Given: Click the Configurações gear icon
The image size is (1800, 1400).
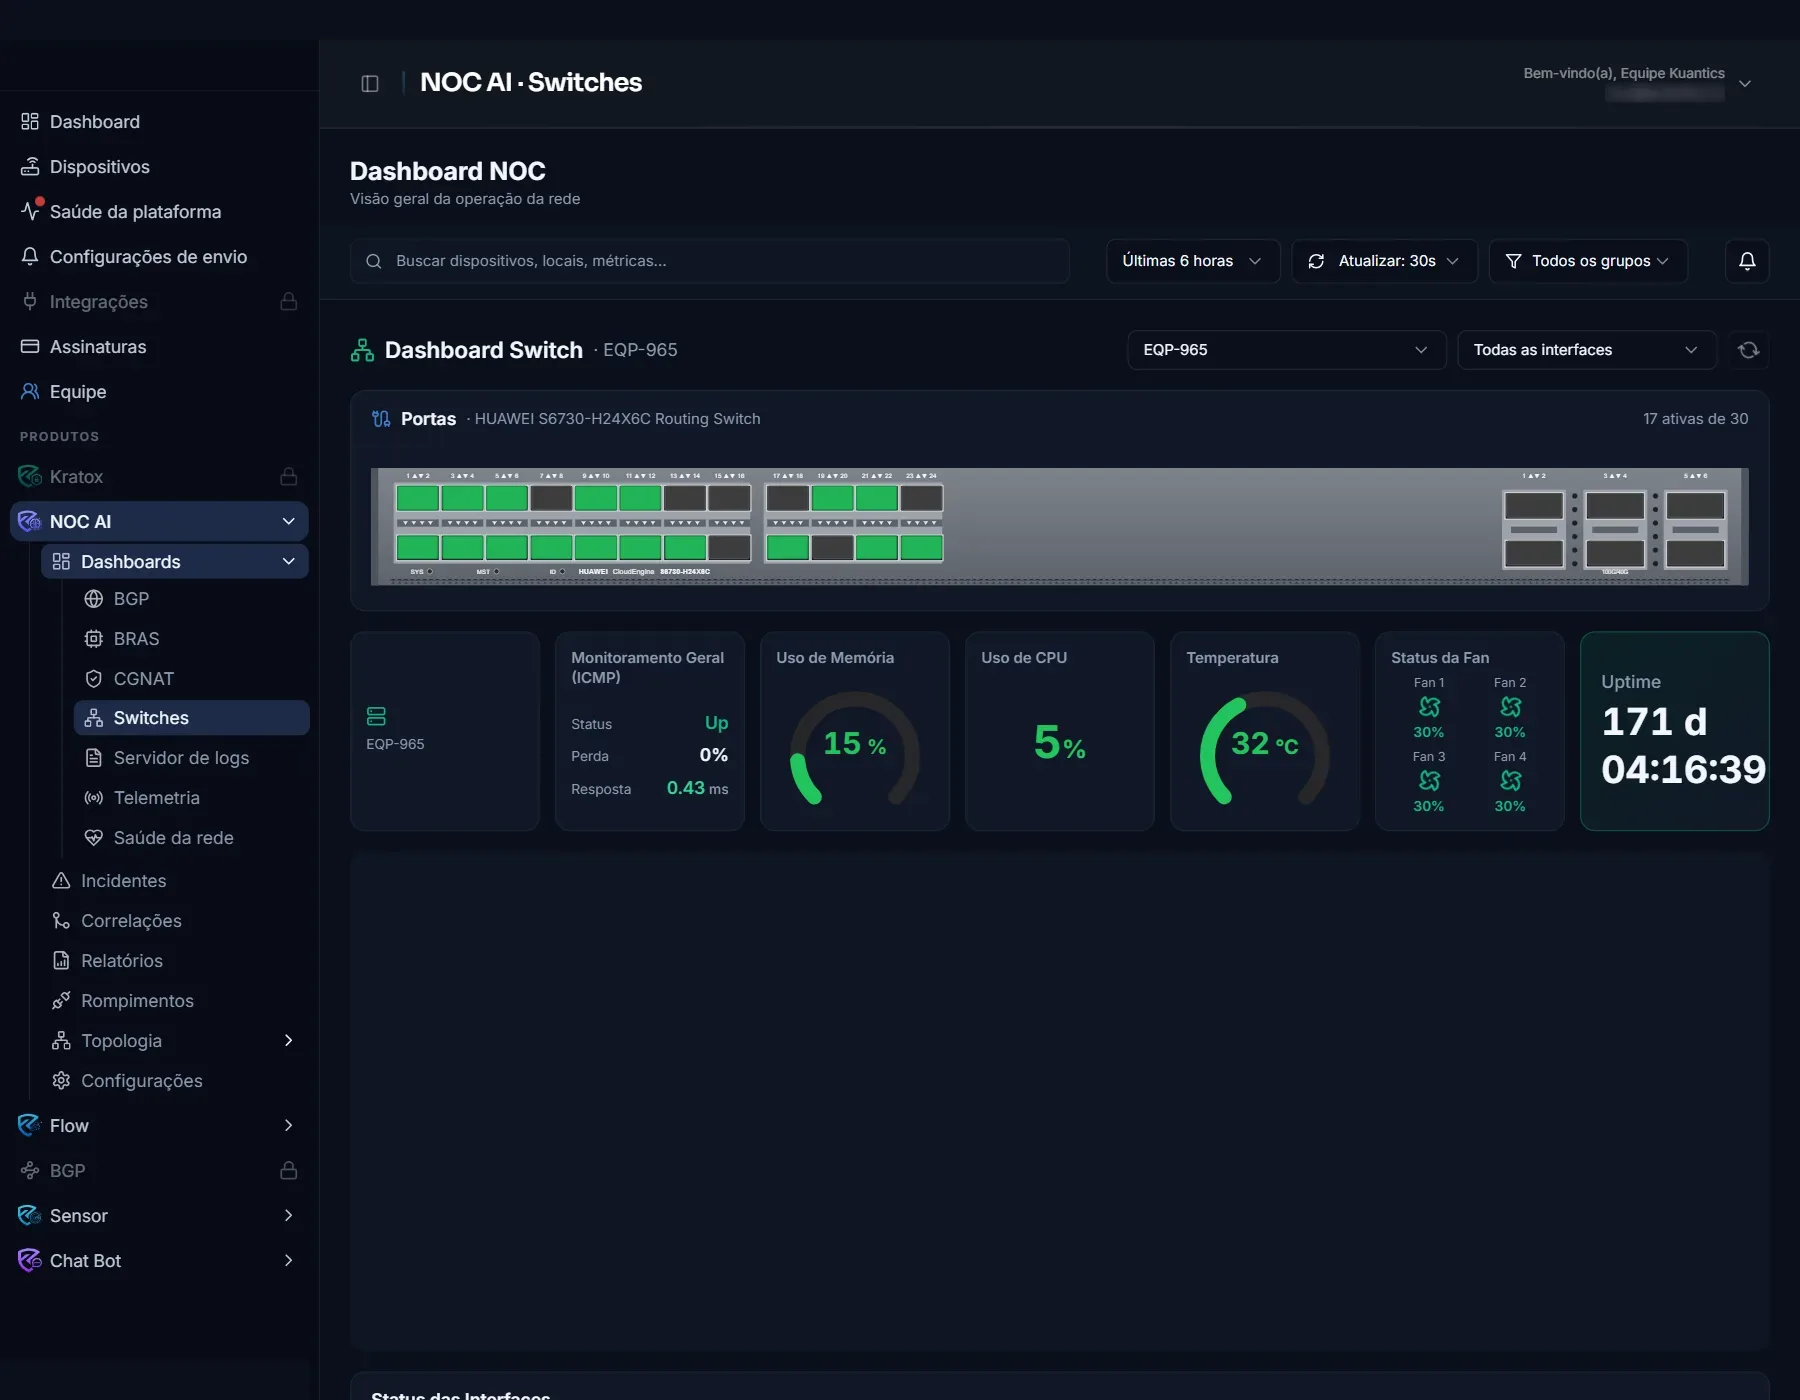Looking at the screenshot, I should [x=61, y=1081].
